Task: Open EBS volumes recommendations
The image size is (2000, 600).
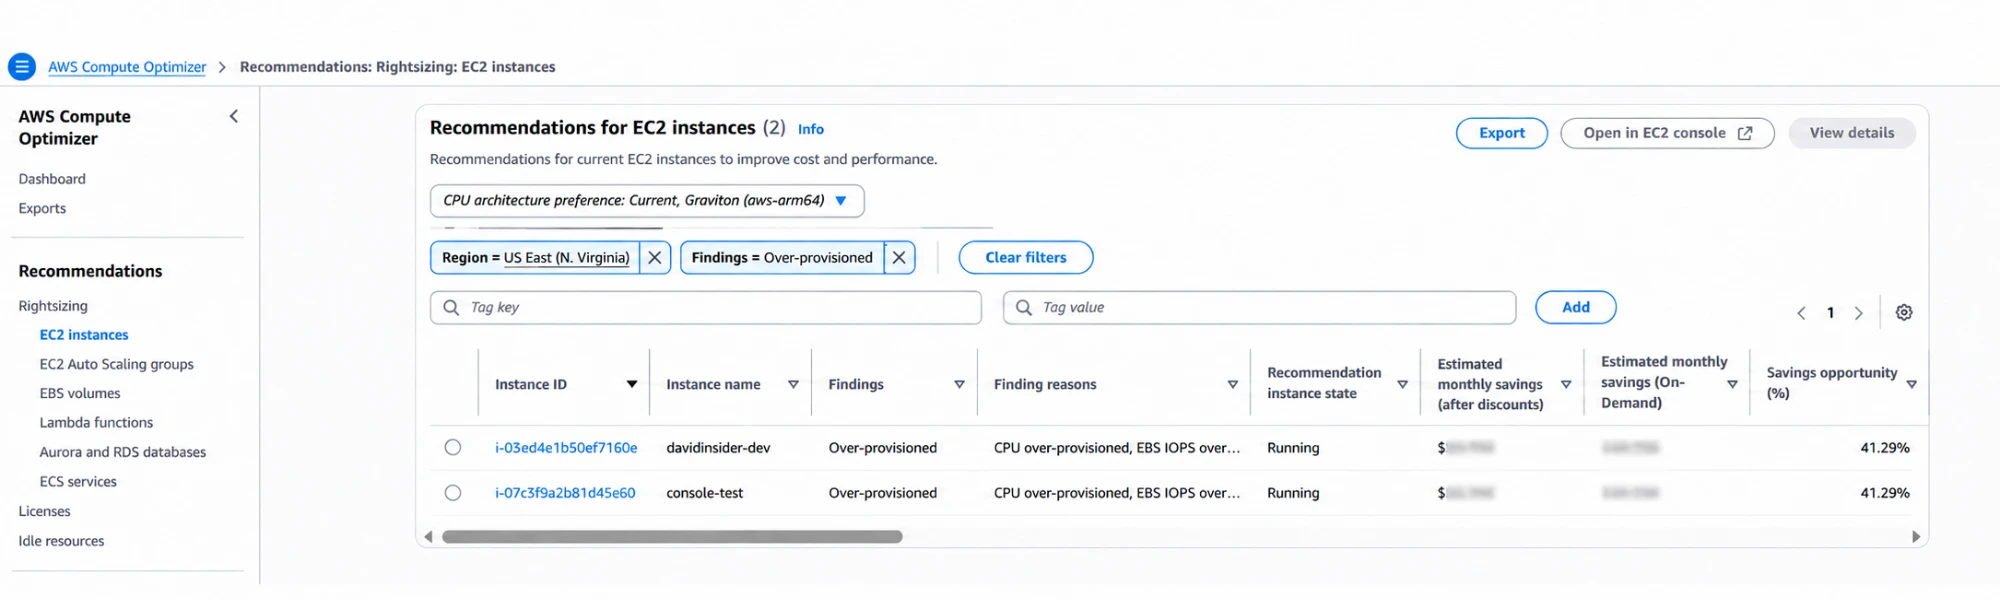Action: (x=80, y=393)
